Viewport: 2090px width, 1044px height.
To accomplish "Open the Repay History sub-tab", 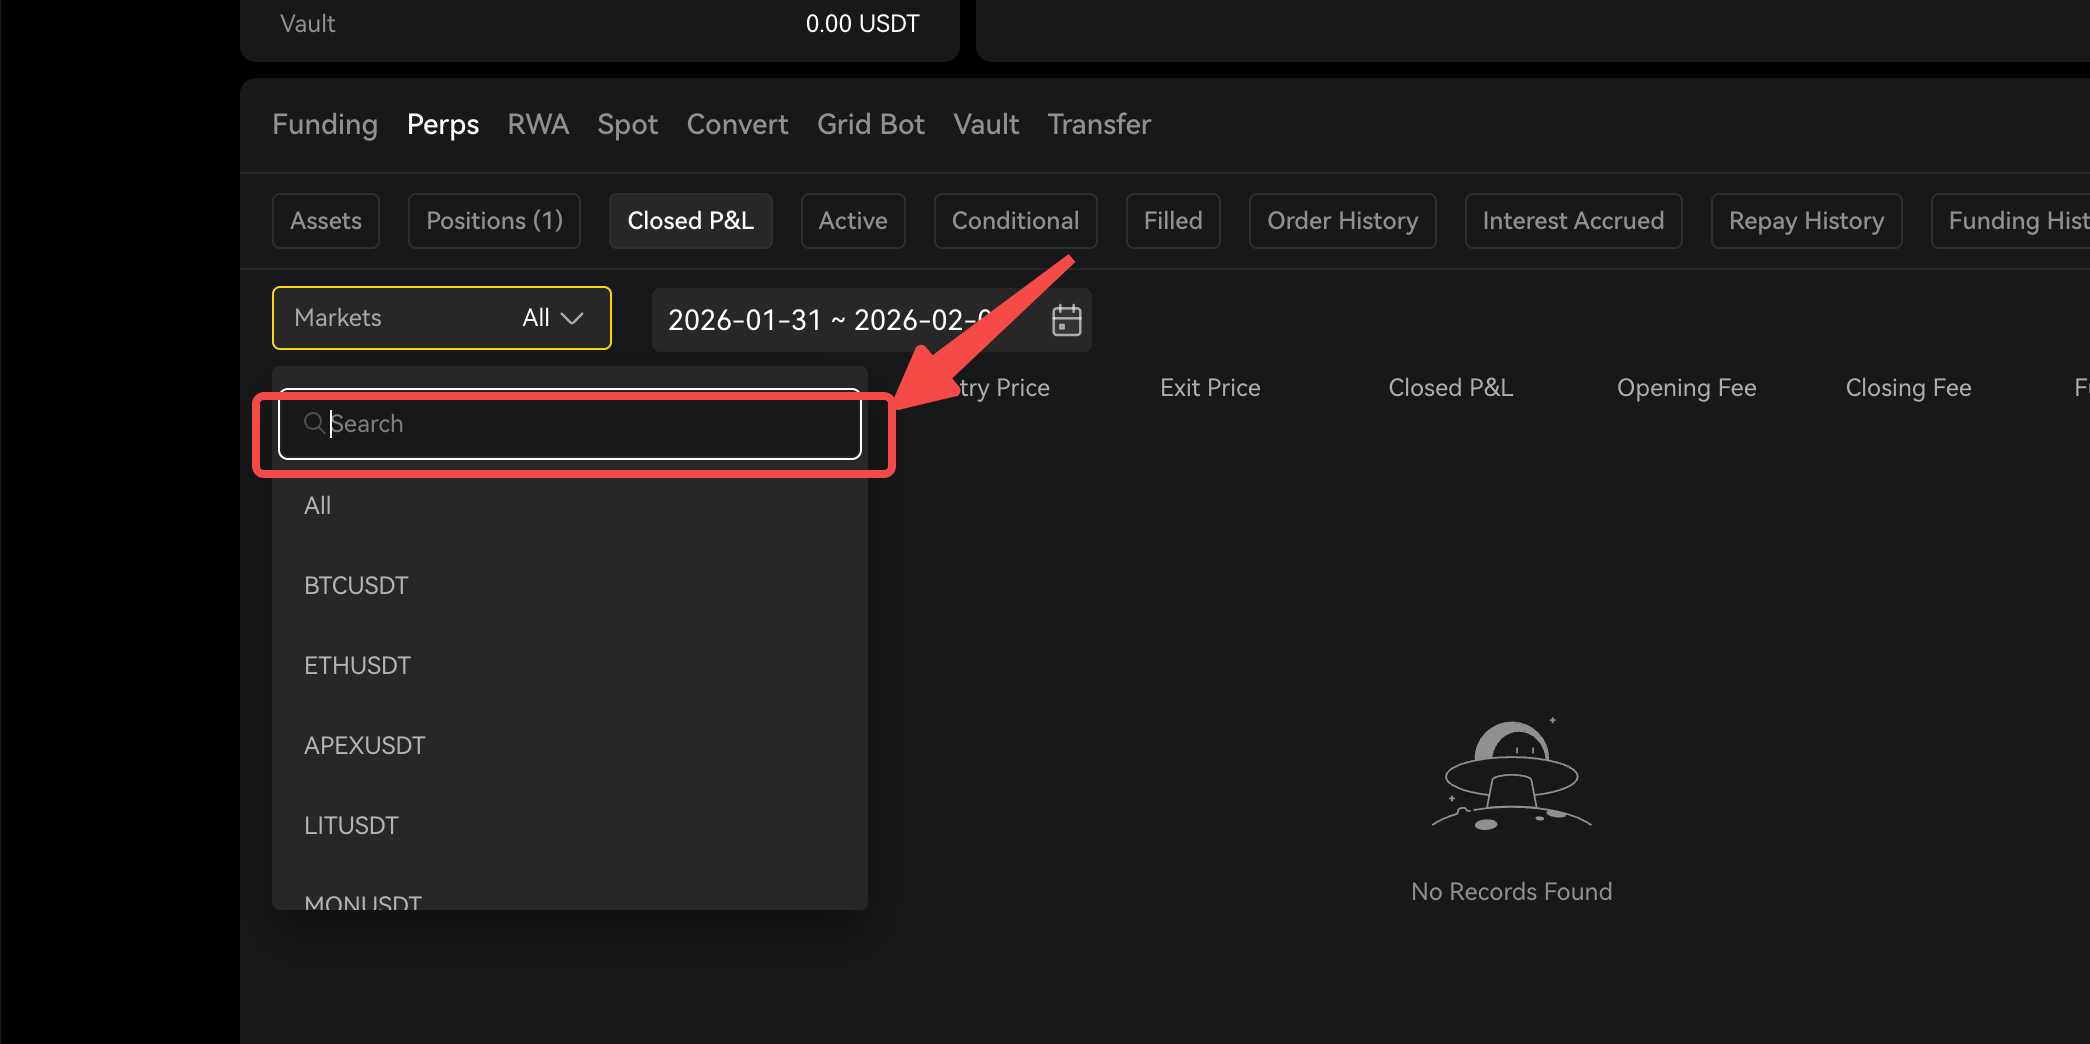I will (1806, 220).
